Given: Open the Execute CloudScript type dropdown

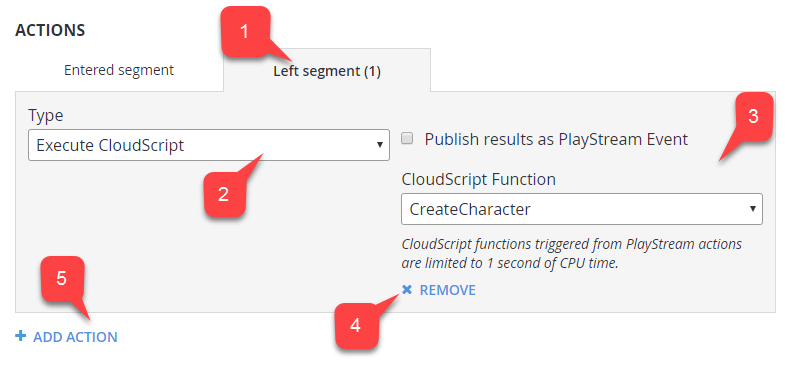Looking at the screenshot, I should (x=209, y=145).
